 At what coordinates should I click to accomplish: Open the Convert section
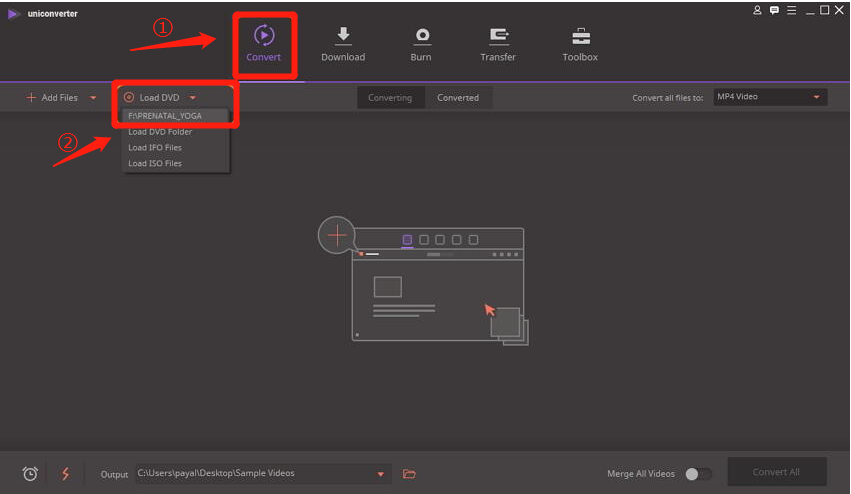(x=264, y=44)
